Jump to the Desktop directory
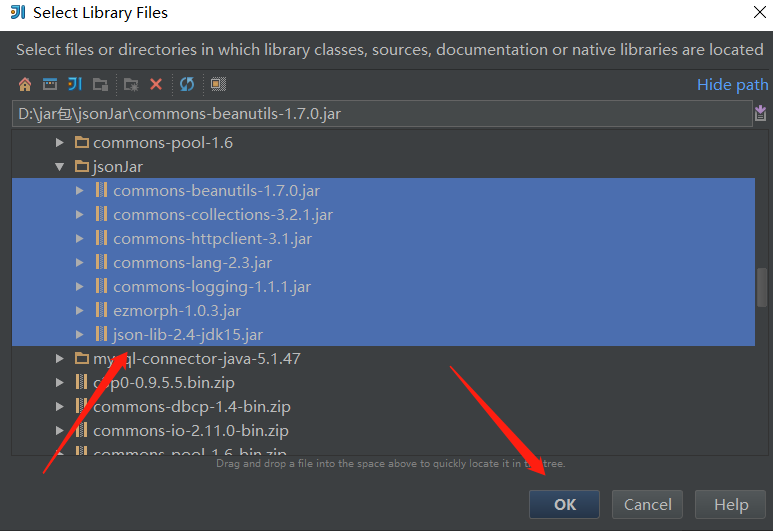 click(49, 85)
